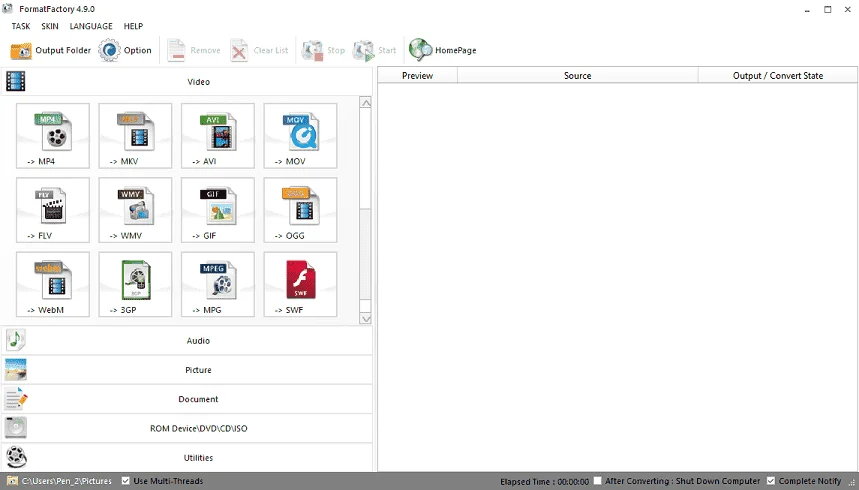Choose the MKV conversion format tile
This screenshot has height=490, width=859.
[x=135, y=135]
